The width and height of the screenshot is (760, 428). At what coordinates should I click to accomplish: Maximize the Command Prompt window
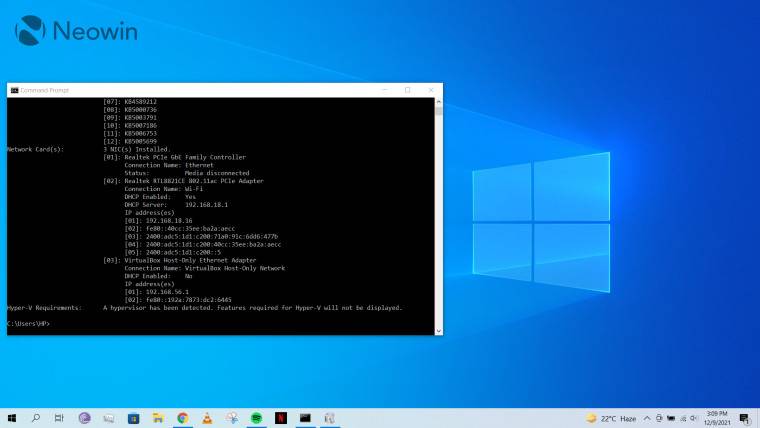point(407,90)
